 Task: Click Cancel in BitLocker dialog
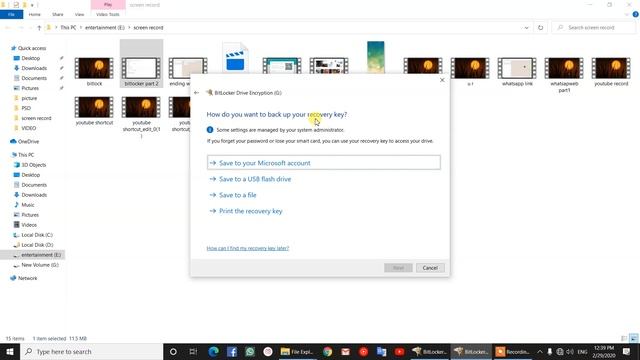pos(430,268)
